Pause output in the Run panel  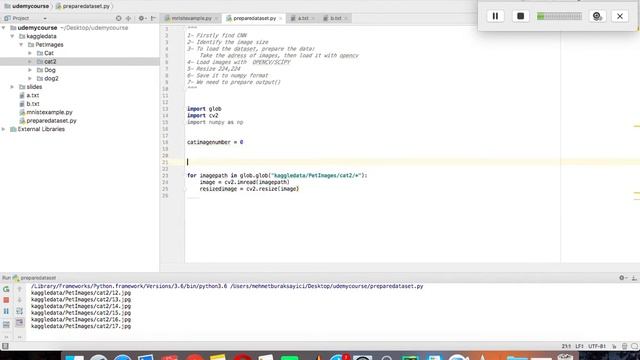click(6, 311)
